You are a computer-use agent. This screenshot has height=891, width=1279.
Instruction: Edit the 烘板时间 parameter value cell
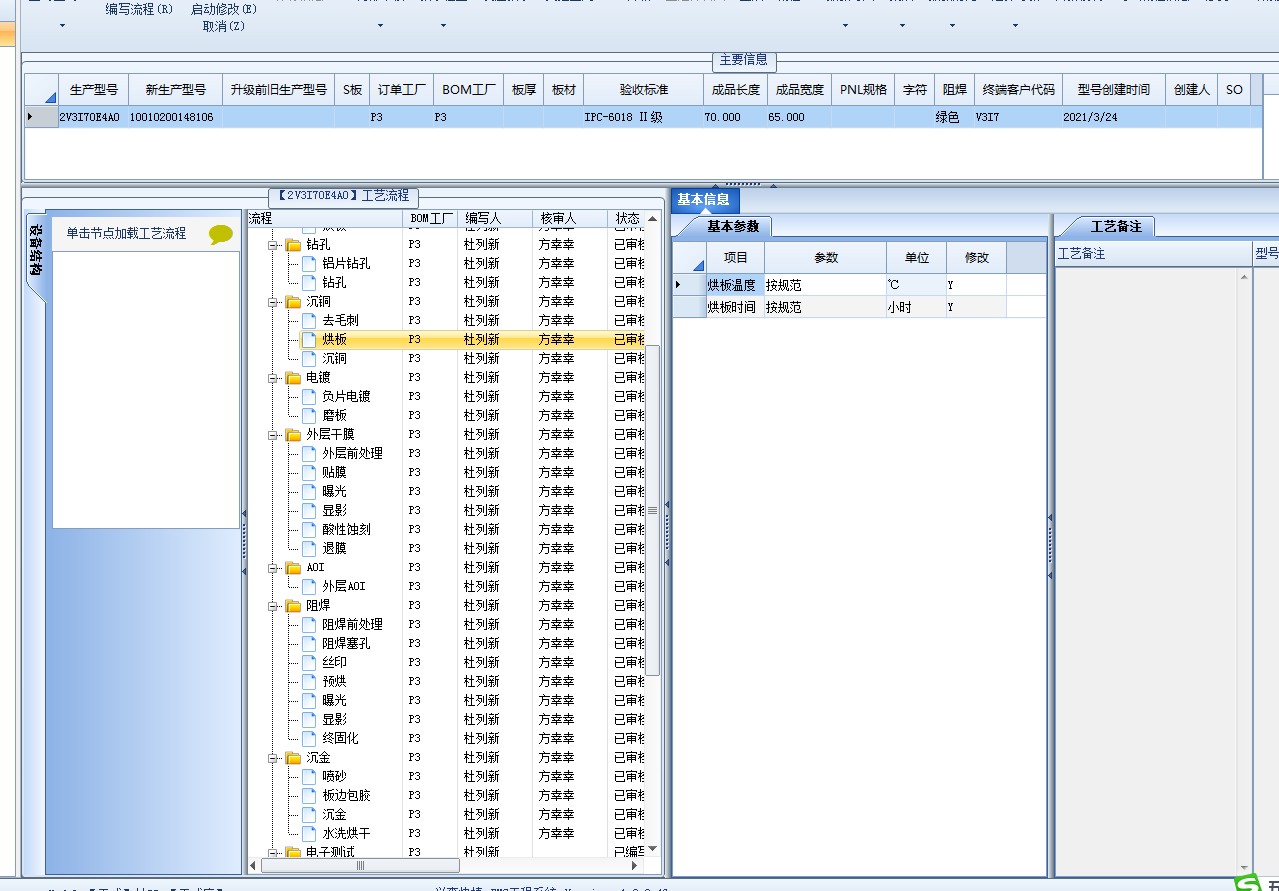coord(824,308)
